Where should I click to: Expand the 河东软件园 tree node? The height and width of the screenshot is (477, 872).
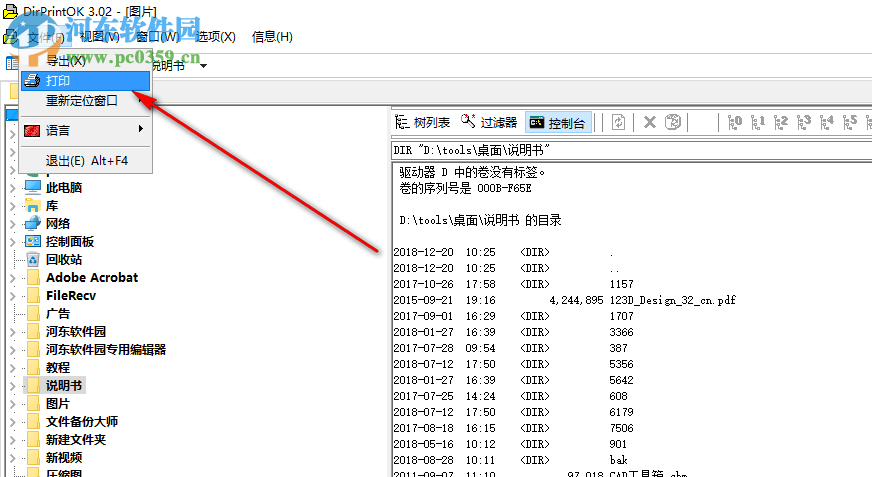click(13, 332)
